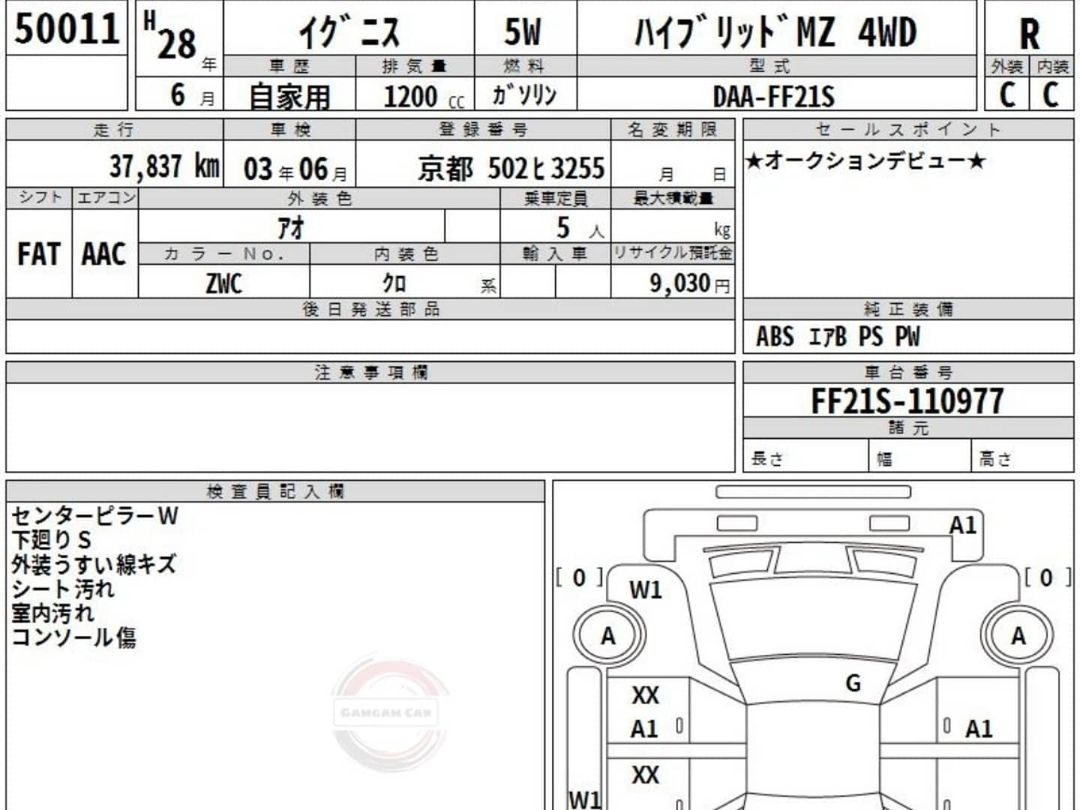The image size is (1080, 810).
Task: Click the 幅 dimension field
Action: pyautogui.click(x=920, y=456)
